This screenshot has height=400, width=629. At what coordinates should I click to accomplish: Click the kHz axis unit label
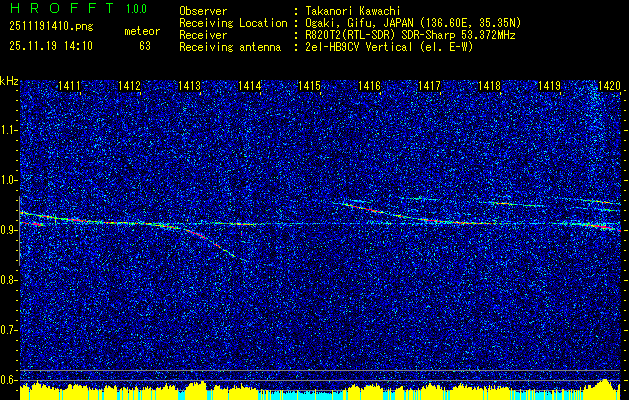(x=9, y=82)
